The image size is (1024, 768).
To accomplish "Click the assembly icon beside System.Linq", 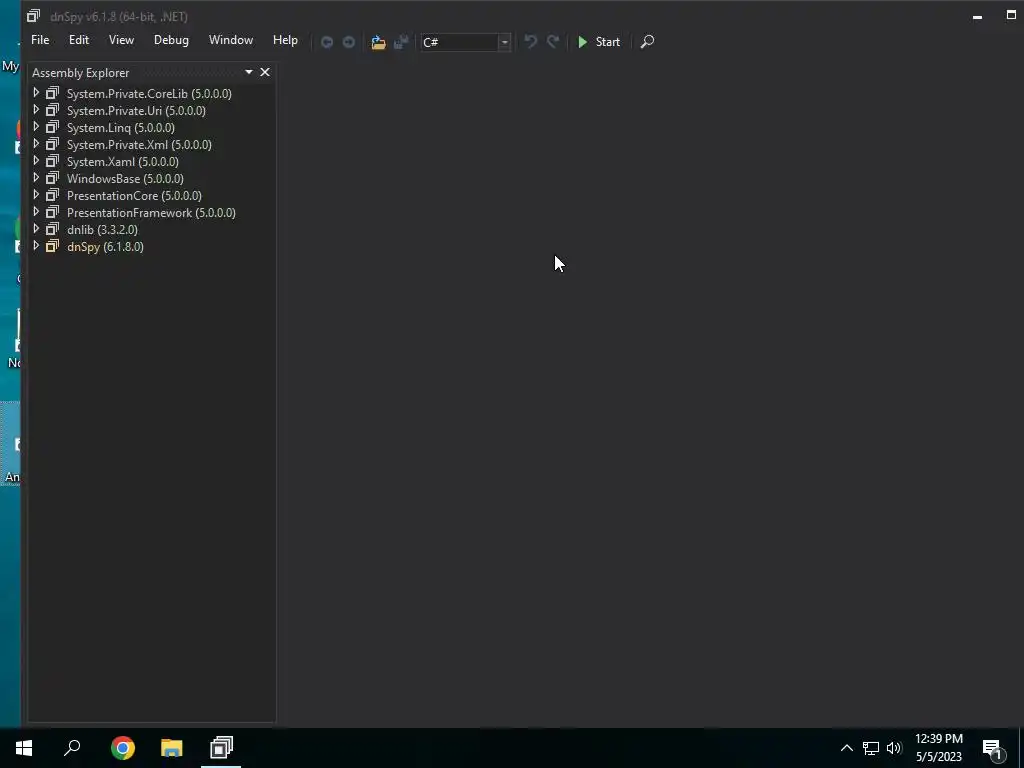I will click(52, 127).
